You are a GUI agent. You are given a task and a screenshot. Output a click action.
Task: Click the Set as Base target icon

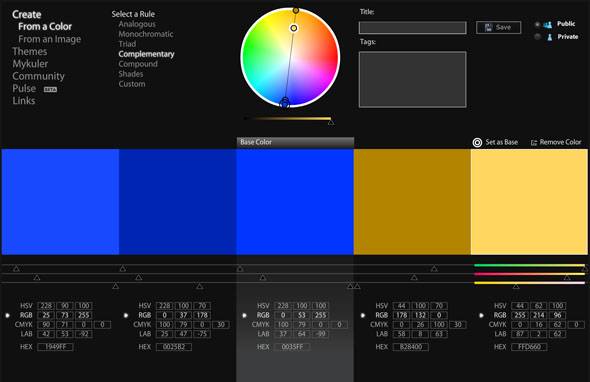(x=477, y=142)
